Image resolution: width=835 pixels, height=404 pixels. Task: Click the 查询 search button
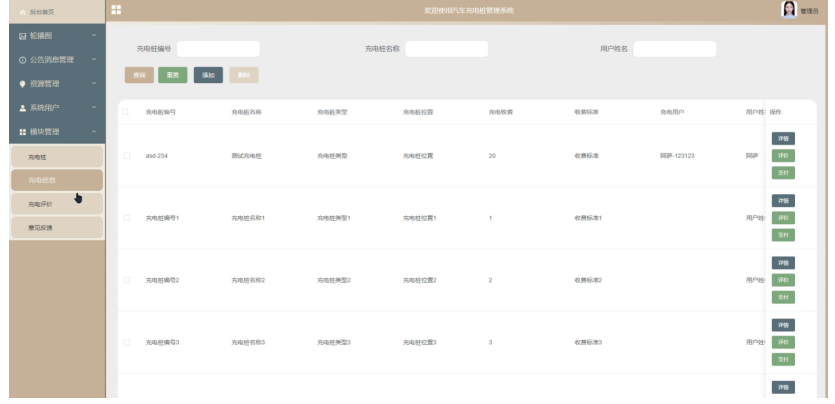point(139,75)
